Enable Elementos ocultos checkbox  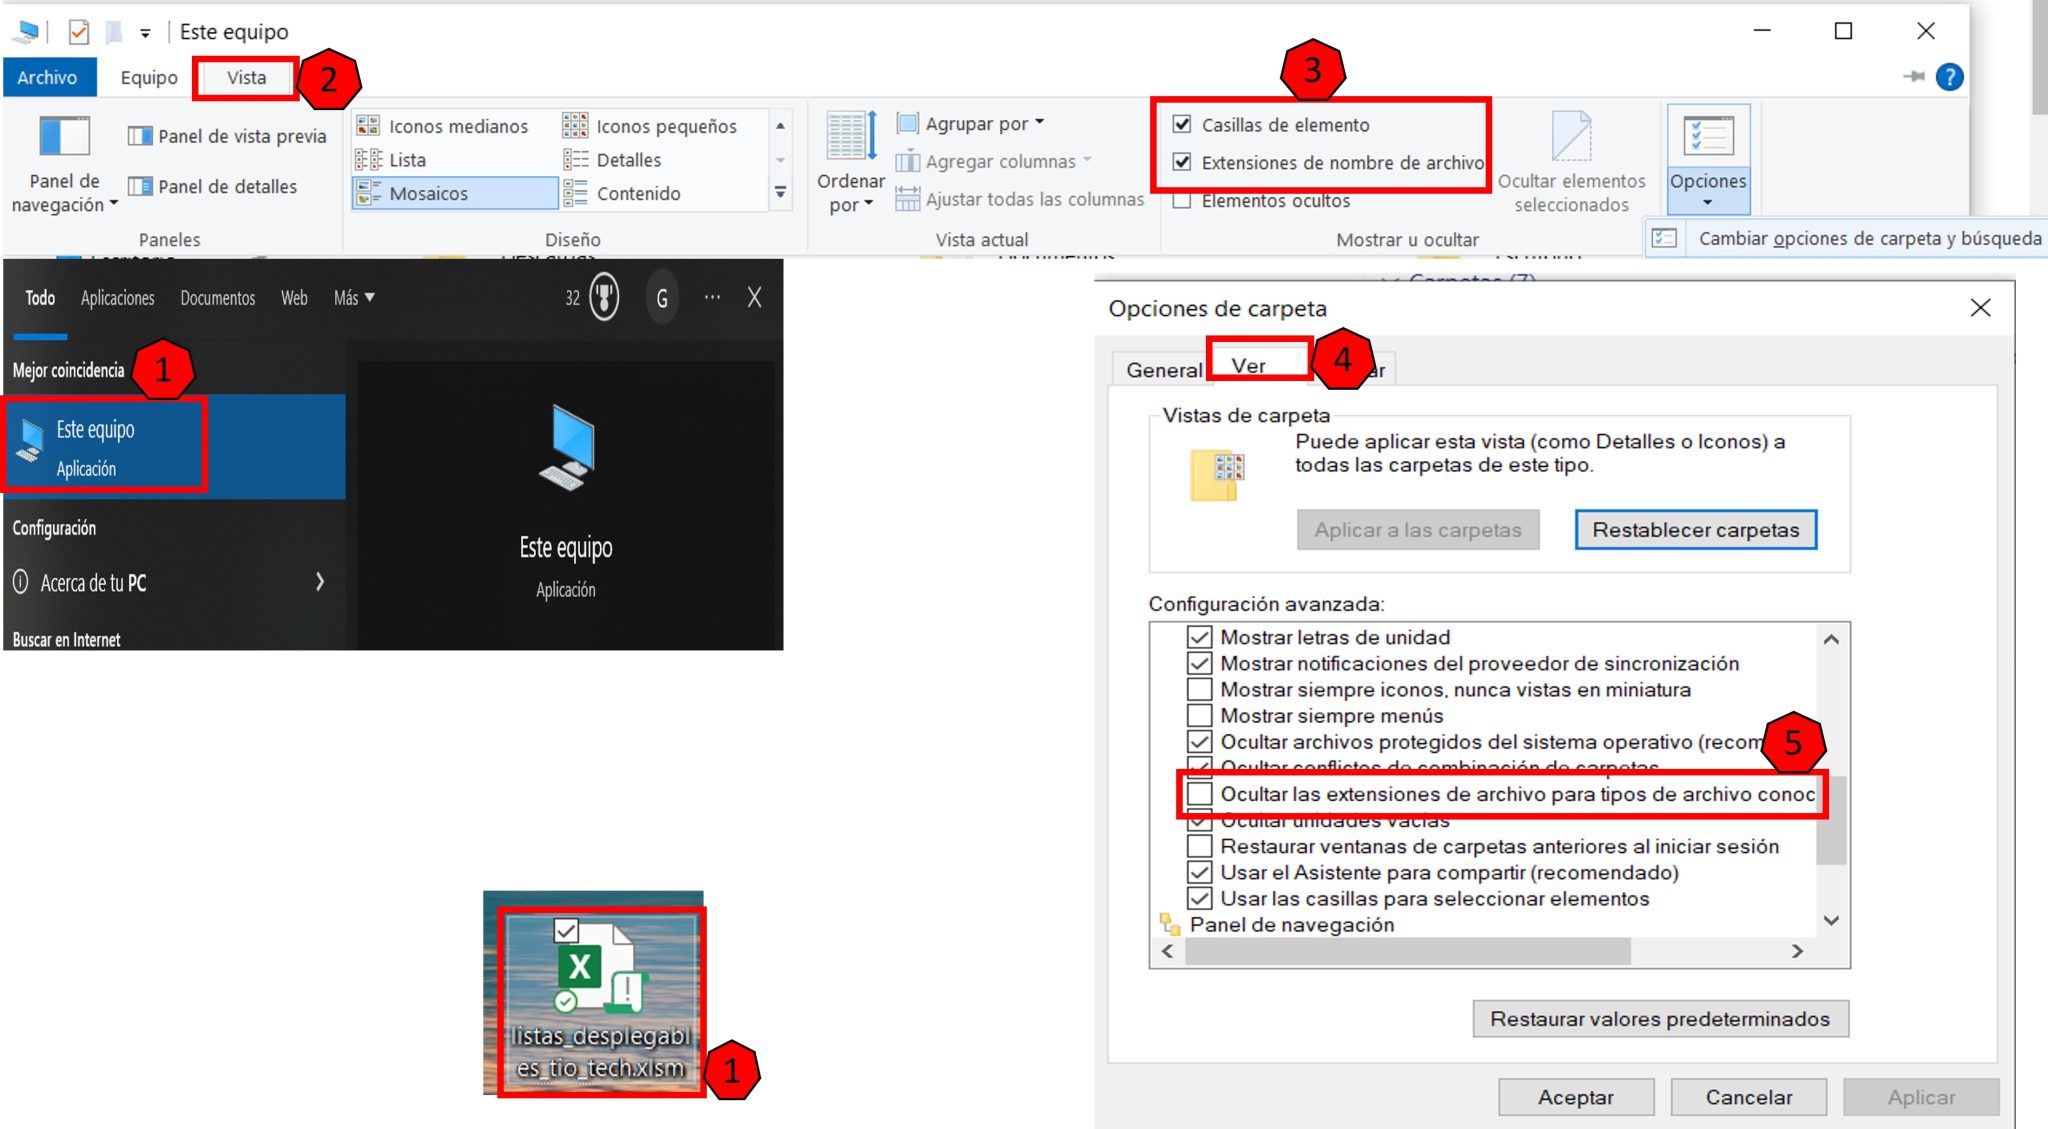pos(1182,201)
